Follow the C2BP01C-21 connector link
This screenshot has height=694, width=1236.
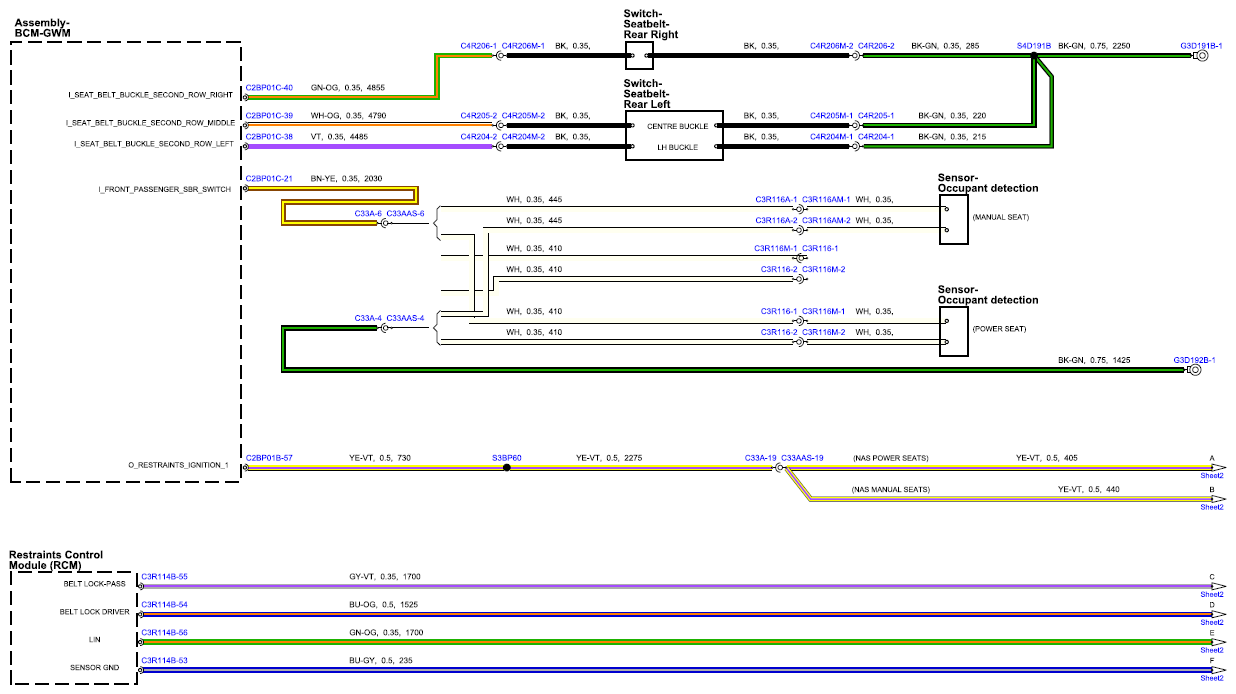pos(269,178)
